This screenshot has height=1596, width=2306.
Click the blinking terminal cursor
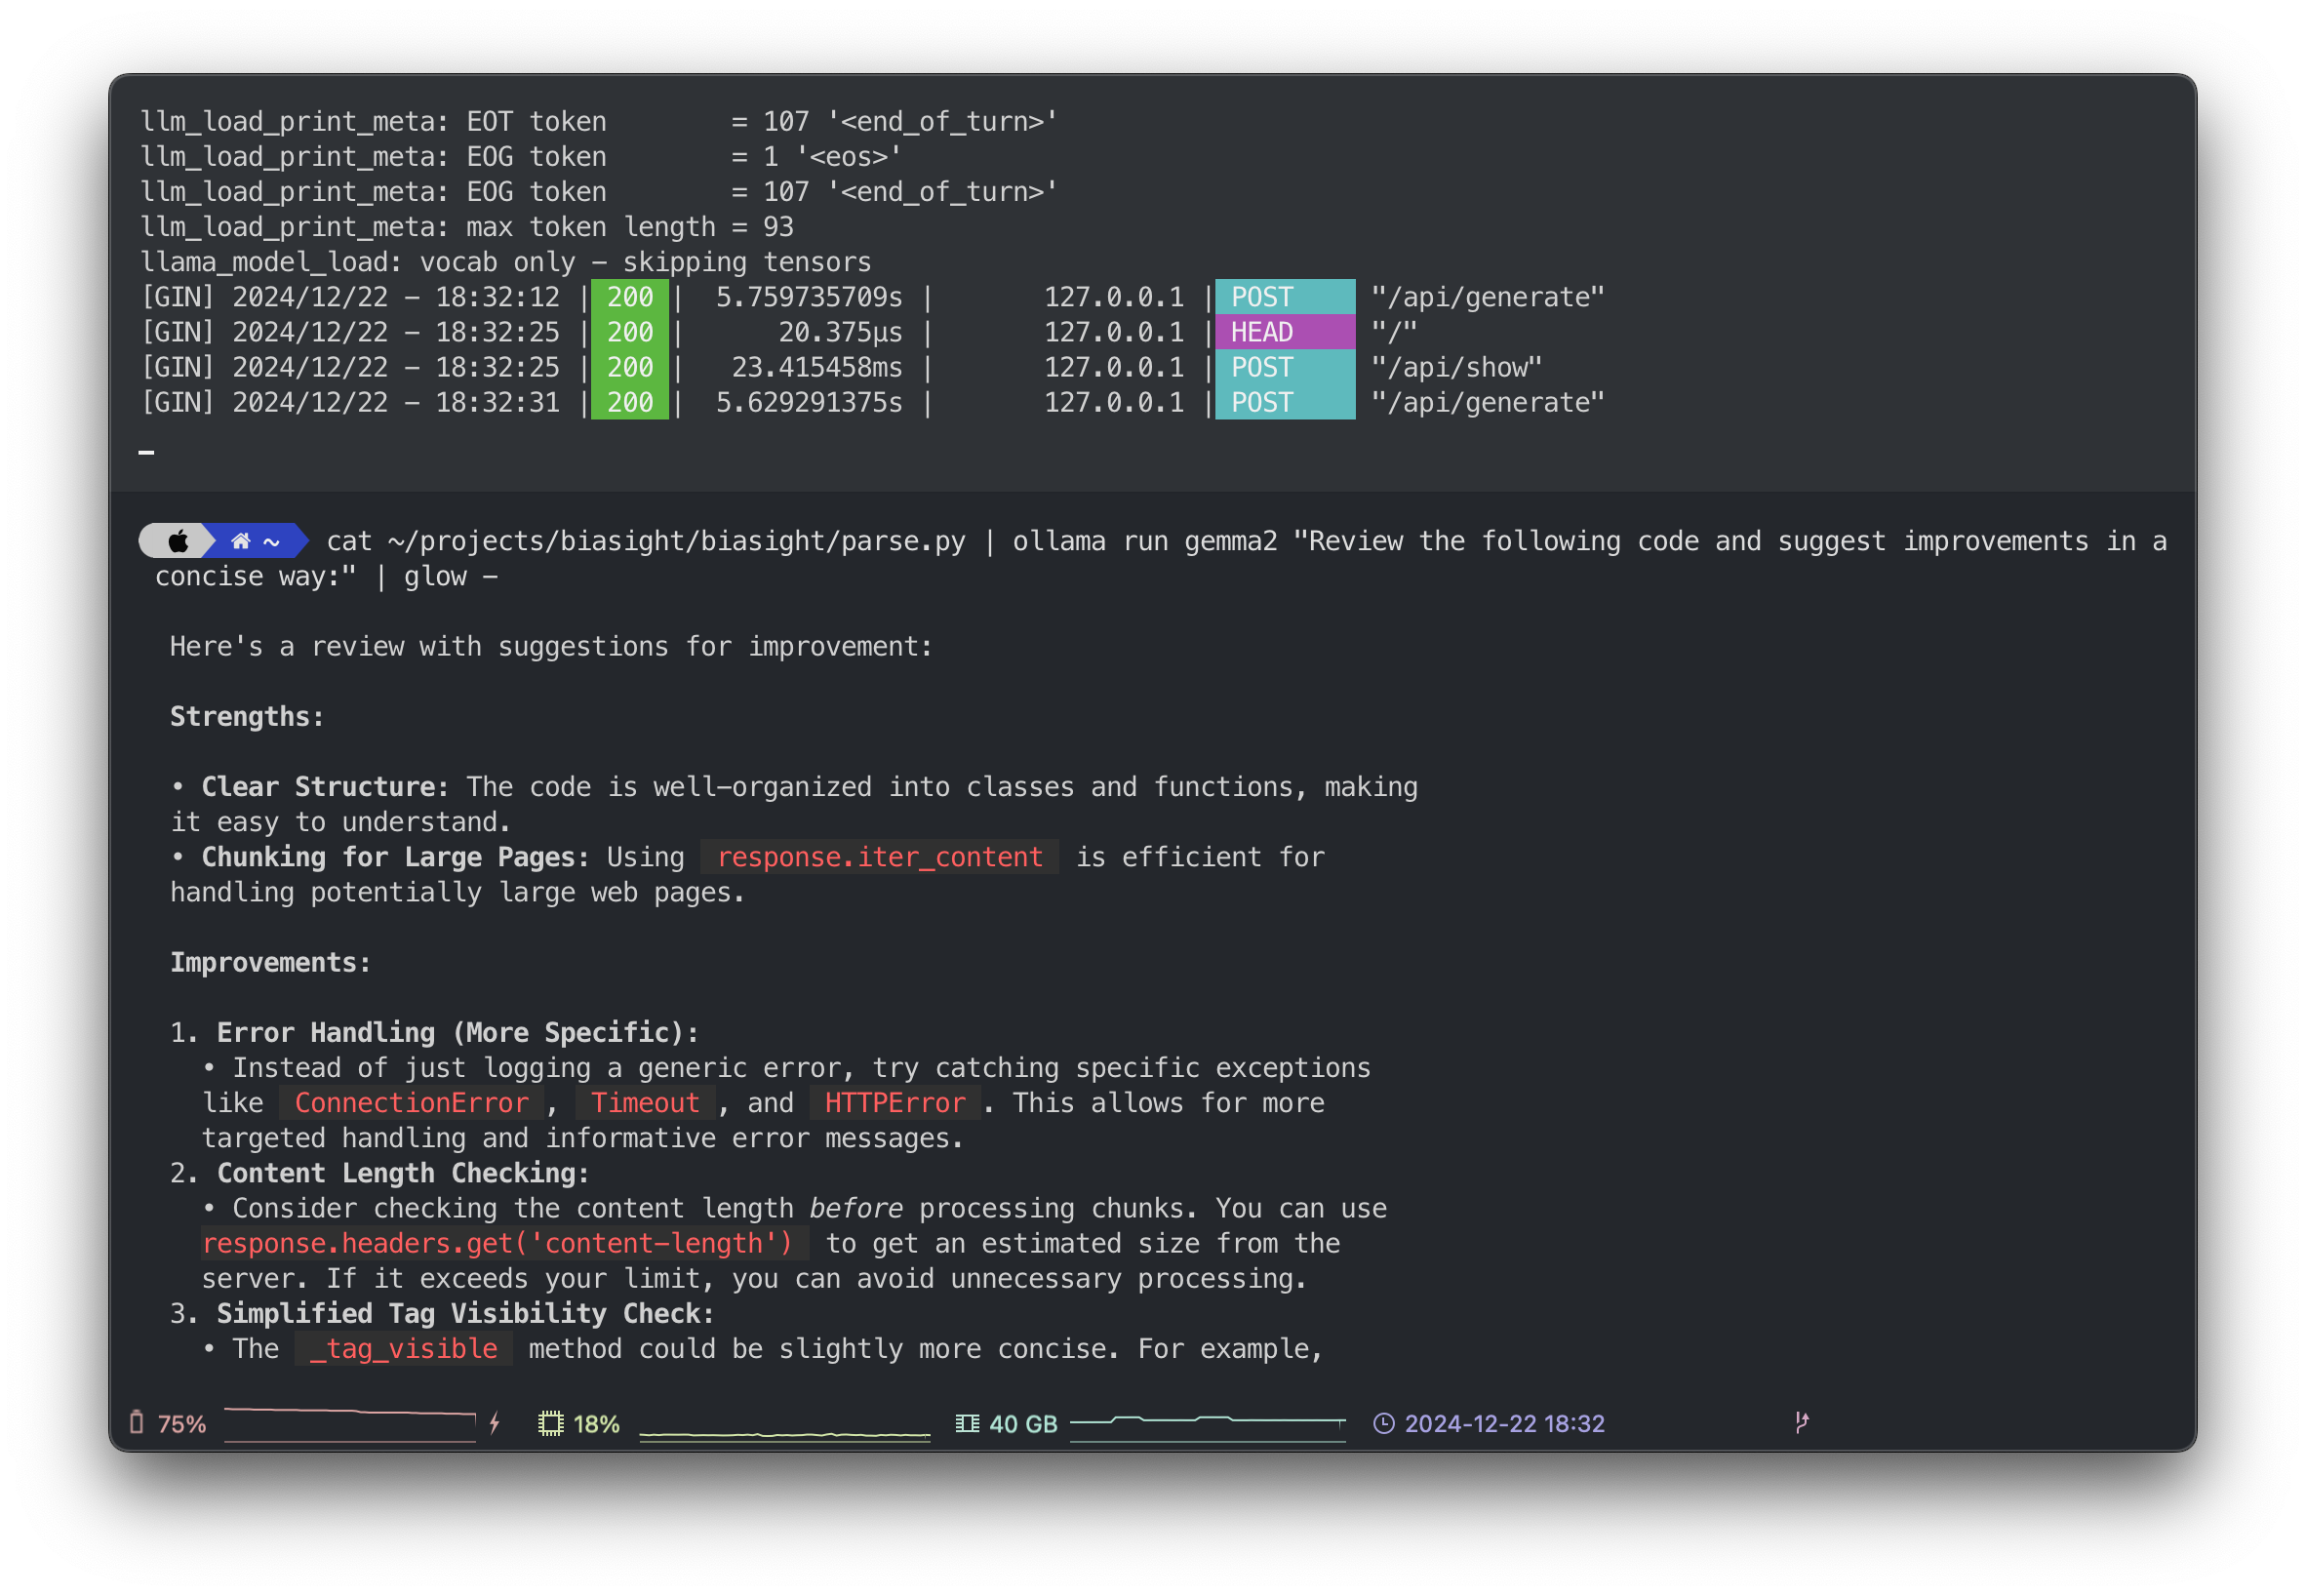[x=148, y=451]
